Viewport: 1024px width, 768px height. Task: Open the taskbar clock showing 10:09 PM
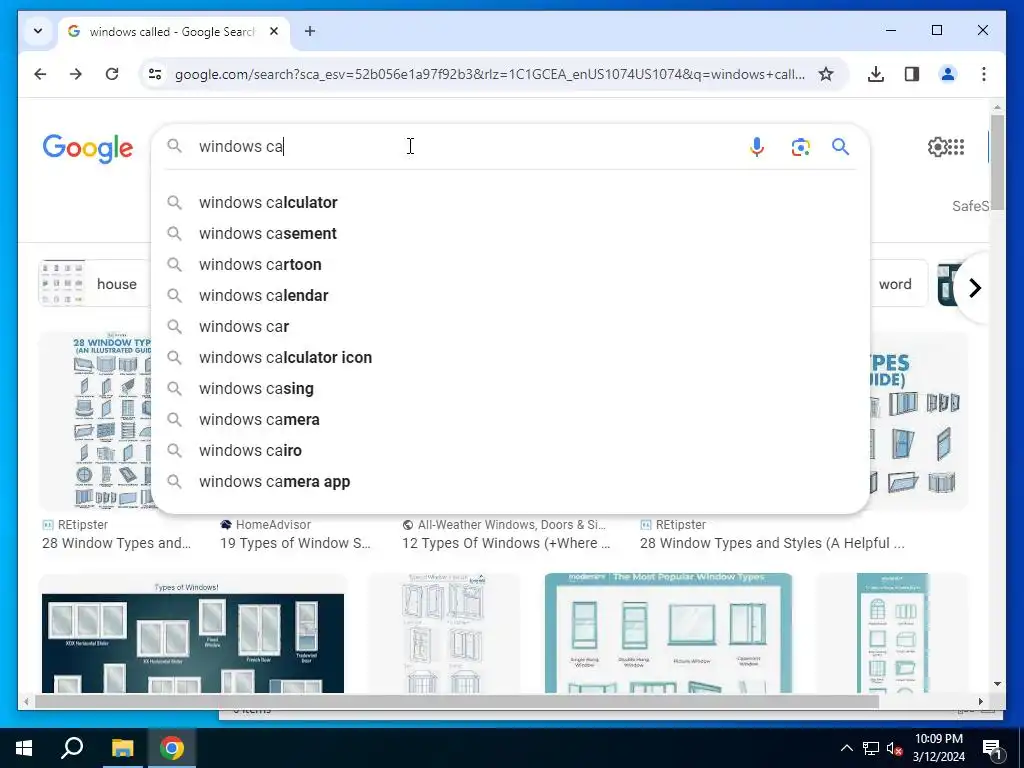coord(938,748)
